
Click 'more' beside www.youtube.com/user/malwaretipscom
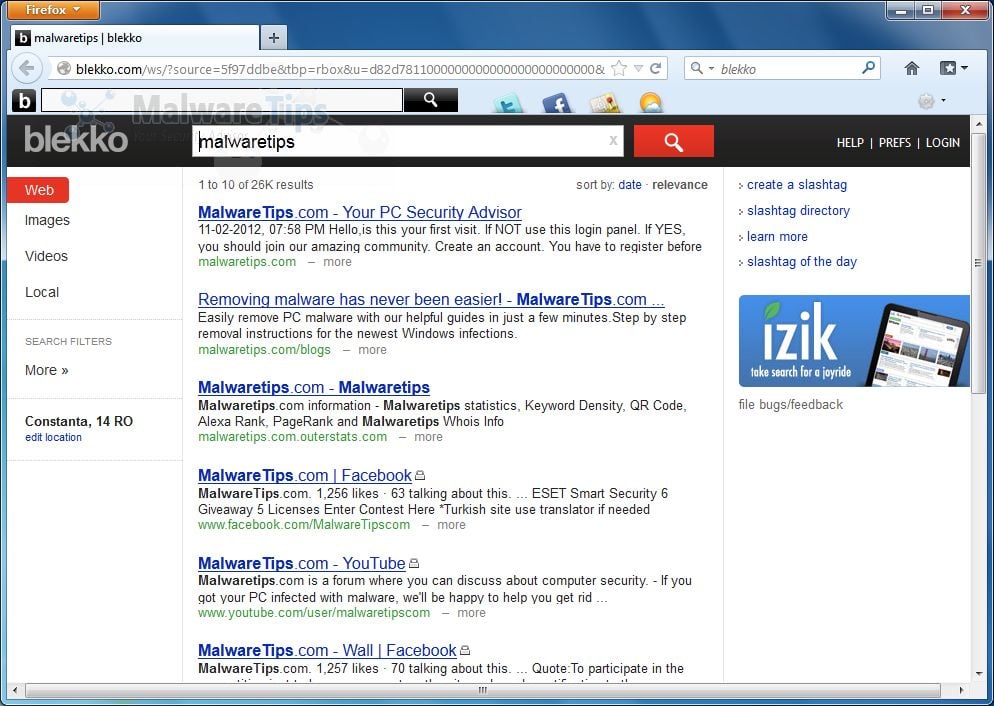pos(471,613)
